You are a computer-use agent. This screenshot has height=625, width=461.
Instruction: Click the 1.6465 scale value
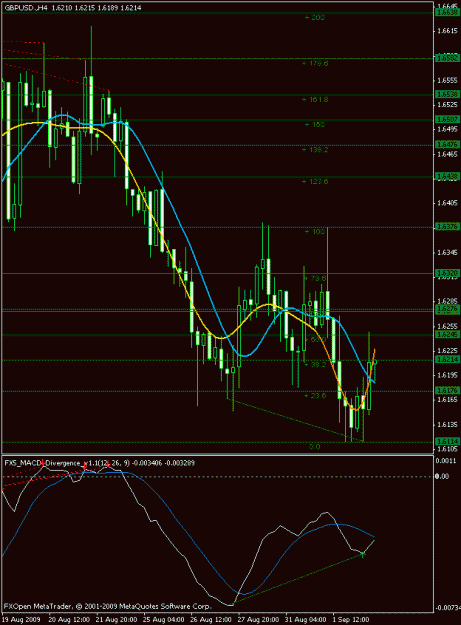click(x=447, y=154)
